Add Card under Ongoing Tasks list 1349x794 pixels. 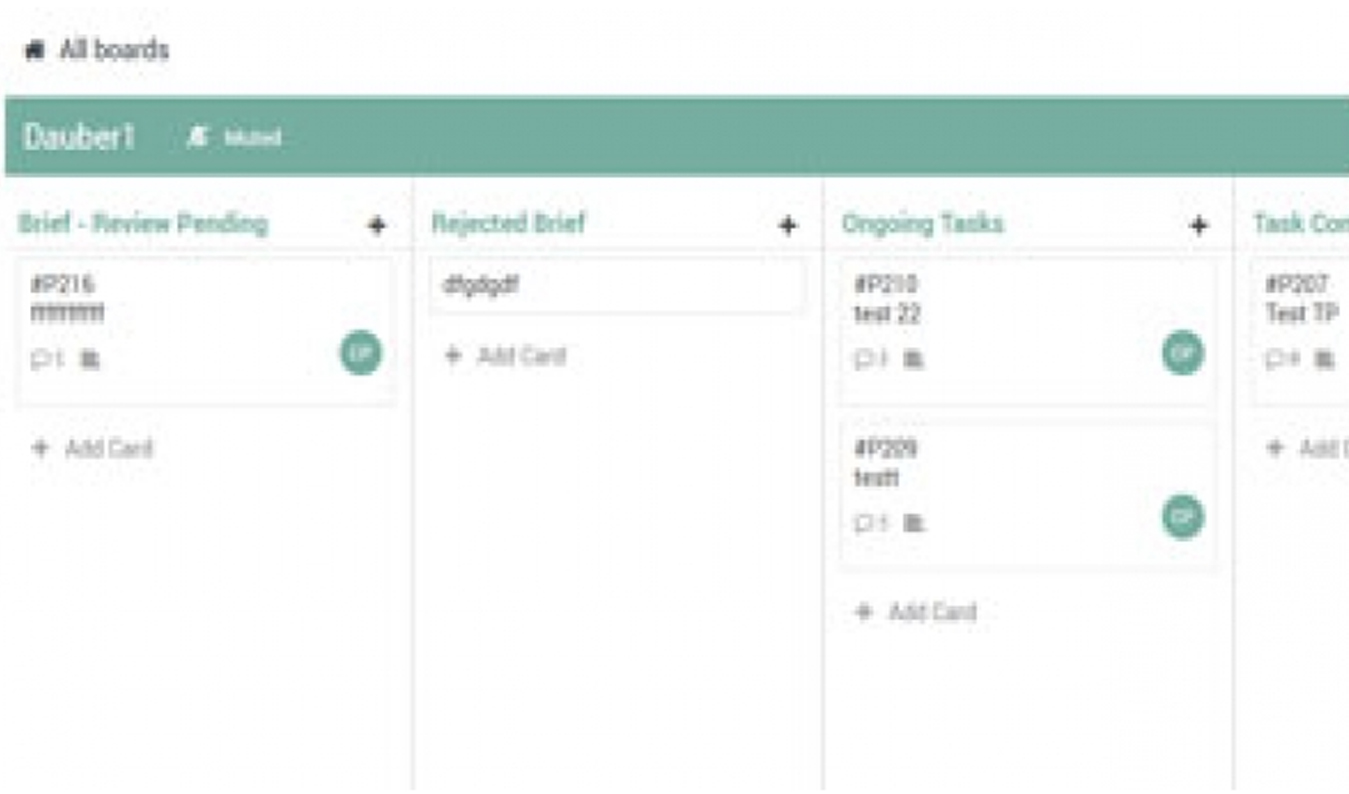coord(916,612)
